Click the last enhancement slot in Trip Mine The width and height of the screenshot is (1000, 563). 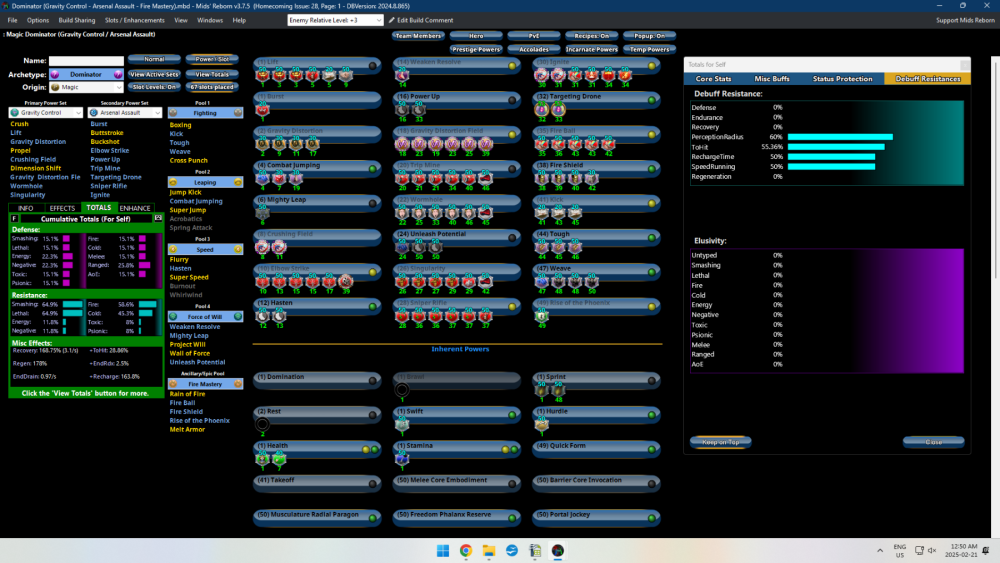[x=485, y=179]
